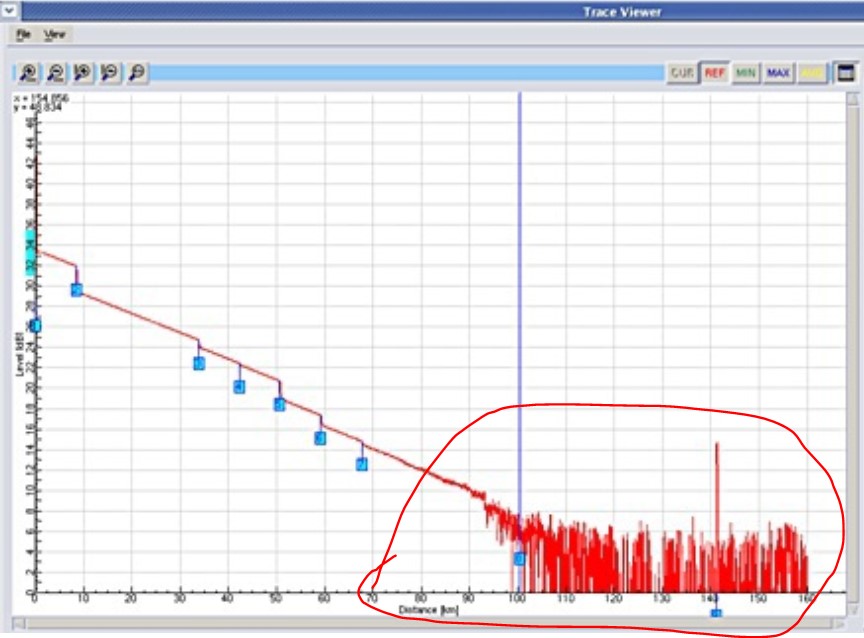Click the second zoom-out icon with side bar

(x=110, y=73)
